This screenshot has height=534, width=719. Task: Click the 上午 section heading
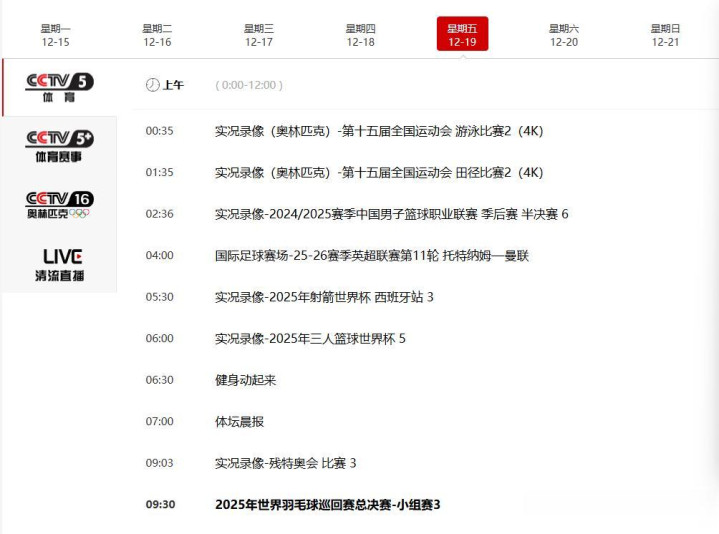(x=173, y=85)
